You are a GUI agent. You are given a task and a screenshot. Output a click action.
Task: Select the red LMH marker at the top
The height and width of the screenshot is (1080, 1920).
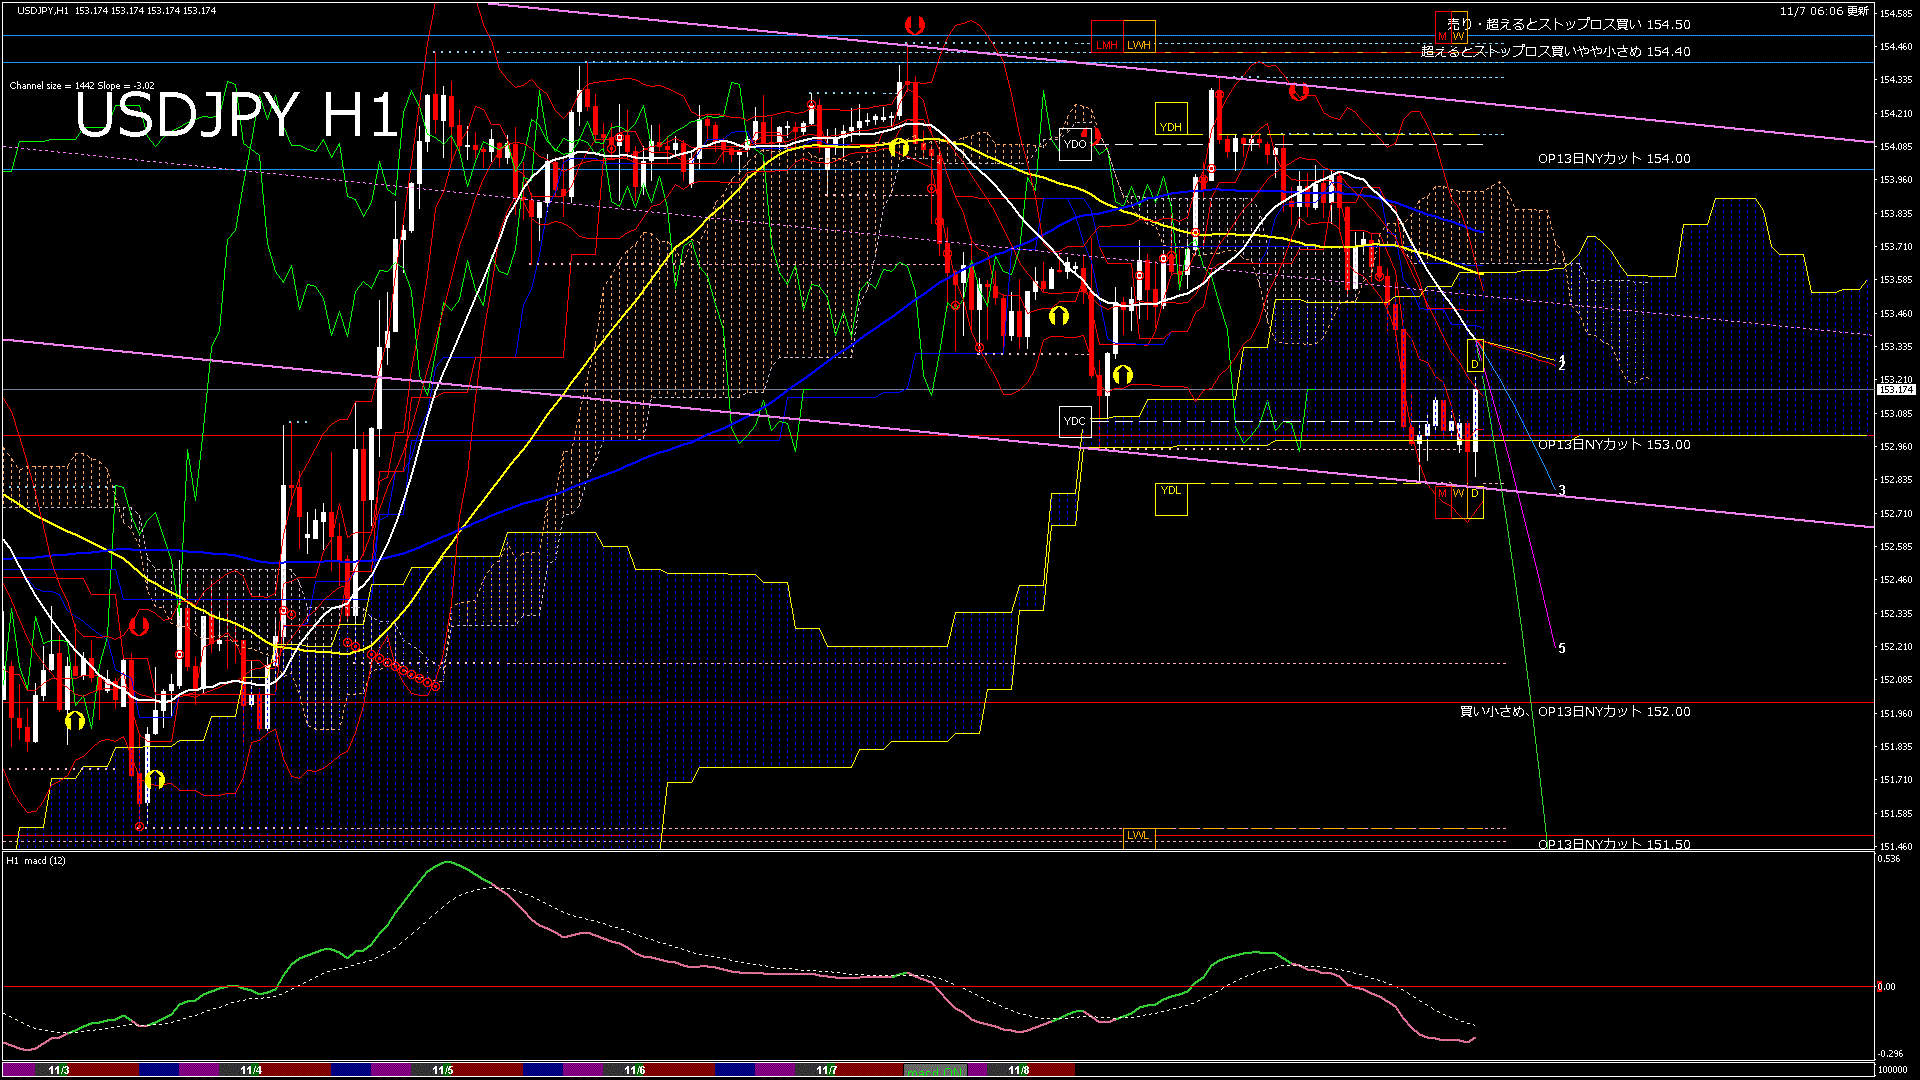[x=1107, y=44]
